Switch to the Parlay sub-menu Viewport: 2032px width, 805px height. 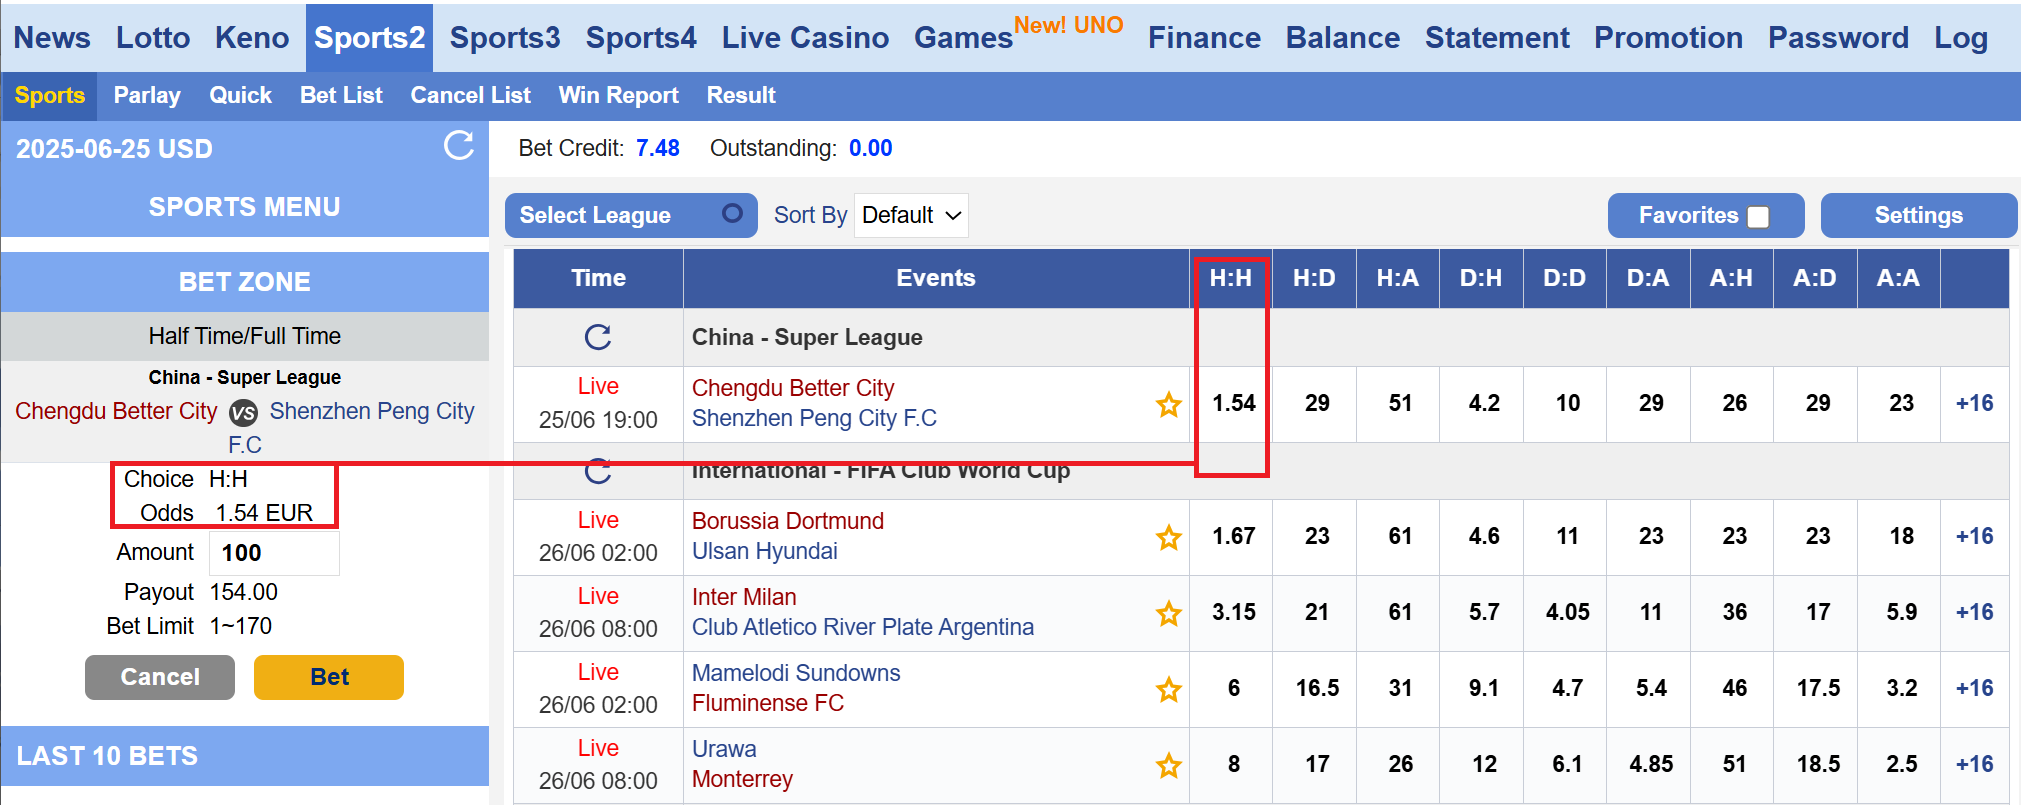(147, 95)
